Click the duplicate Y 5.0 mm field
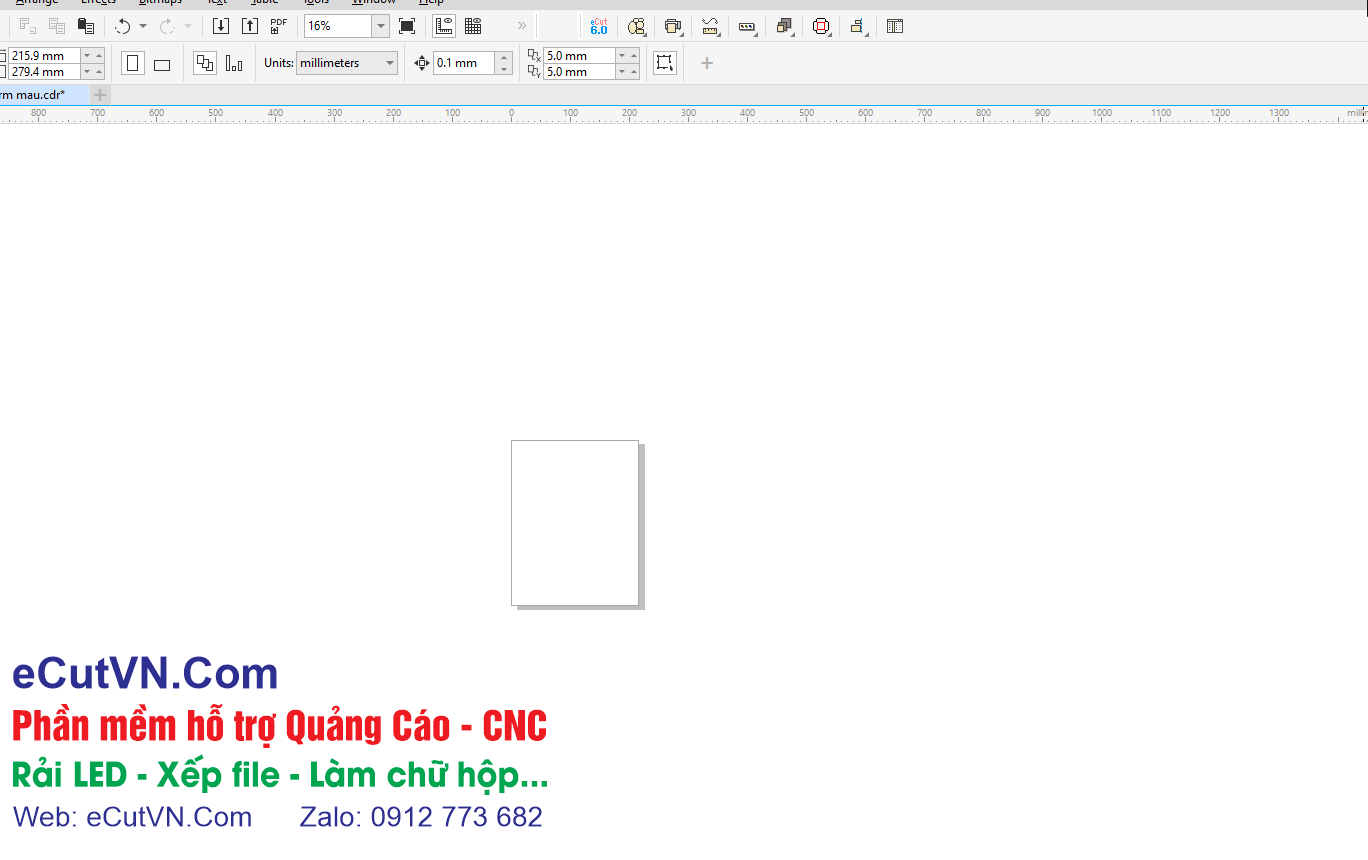Viewport: 1368px width, 860px height. click(x=579, y=72)
